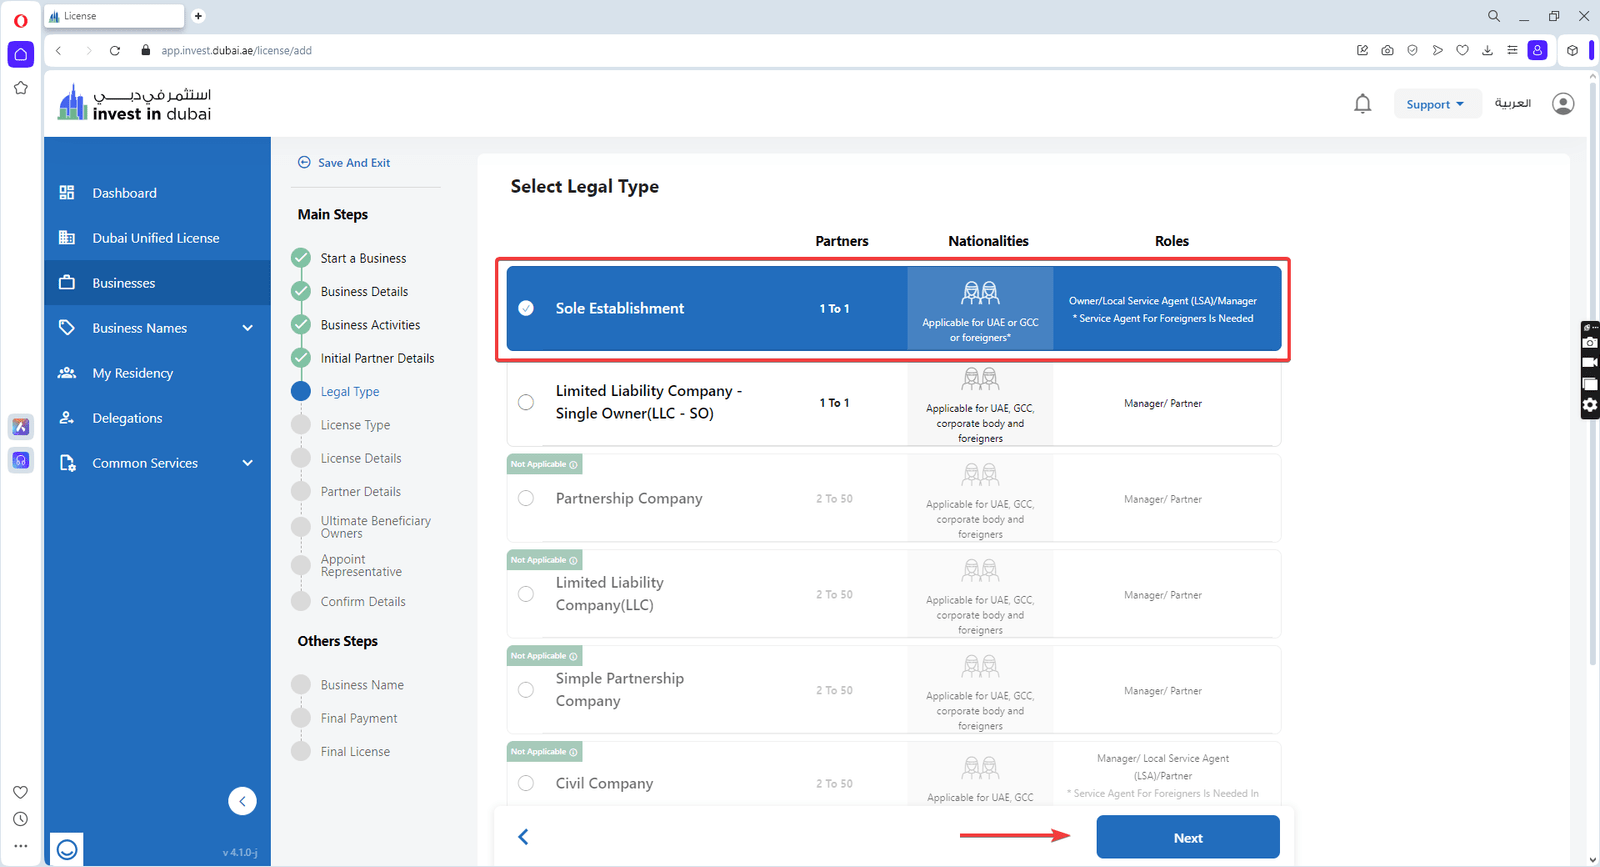Click the License Details step

point(361,458)
